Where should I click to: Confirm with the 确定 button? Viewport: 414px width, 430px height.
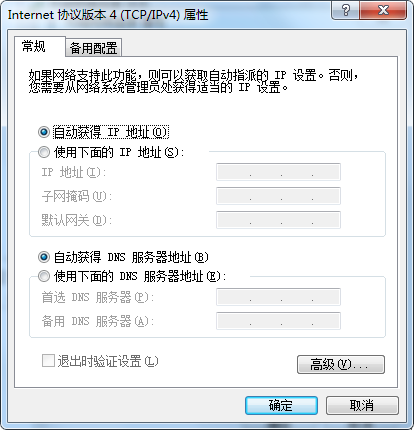pos(281,405)
